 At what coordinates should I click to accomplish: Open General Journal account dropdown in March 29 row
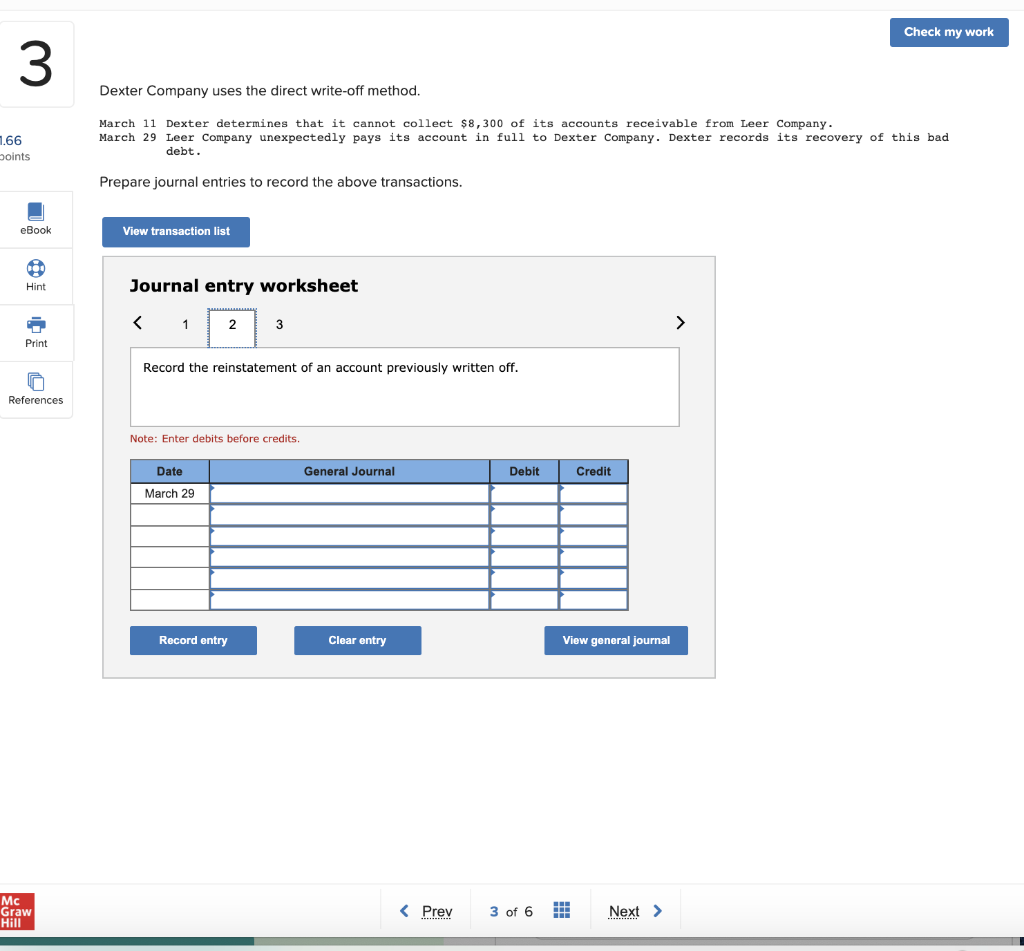click(349, 494)
